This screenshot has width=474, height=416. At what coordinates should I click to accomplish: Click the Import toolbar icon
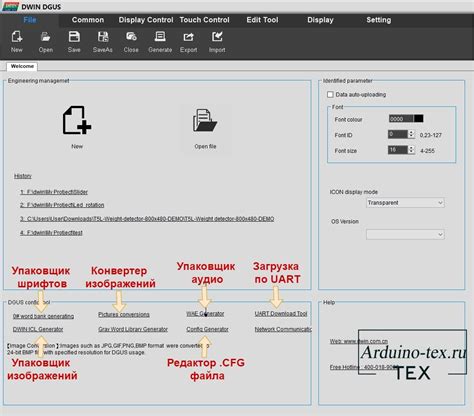(217, 37)
